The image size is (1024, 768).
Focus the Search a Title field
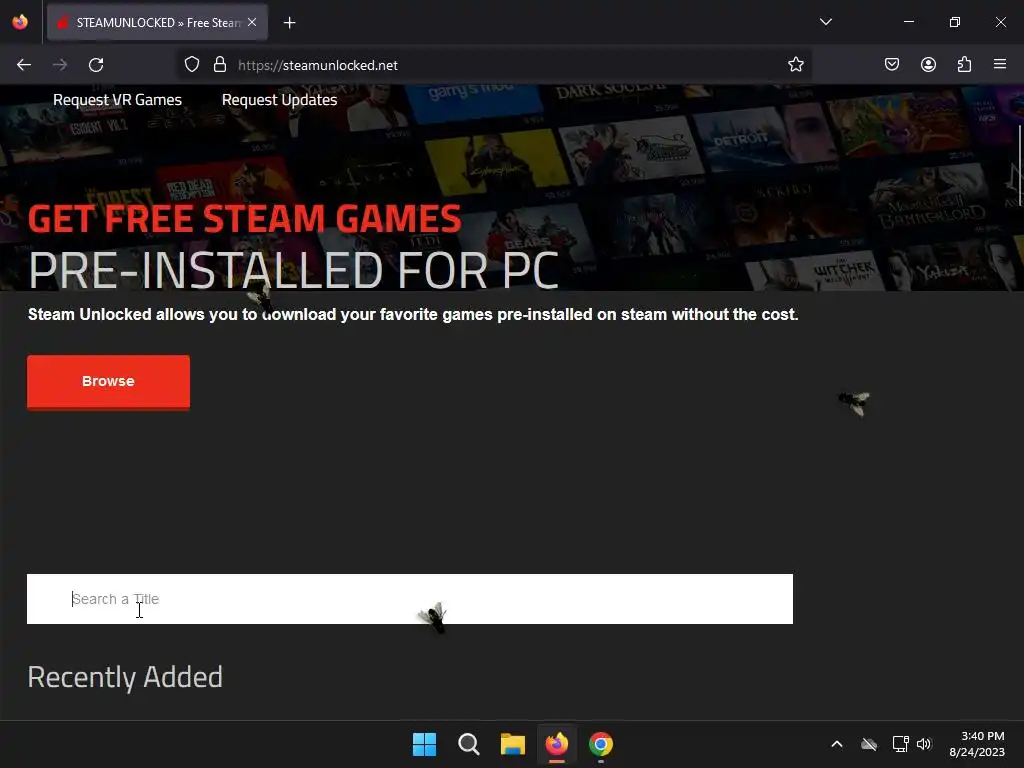click(x=409, y=599)
